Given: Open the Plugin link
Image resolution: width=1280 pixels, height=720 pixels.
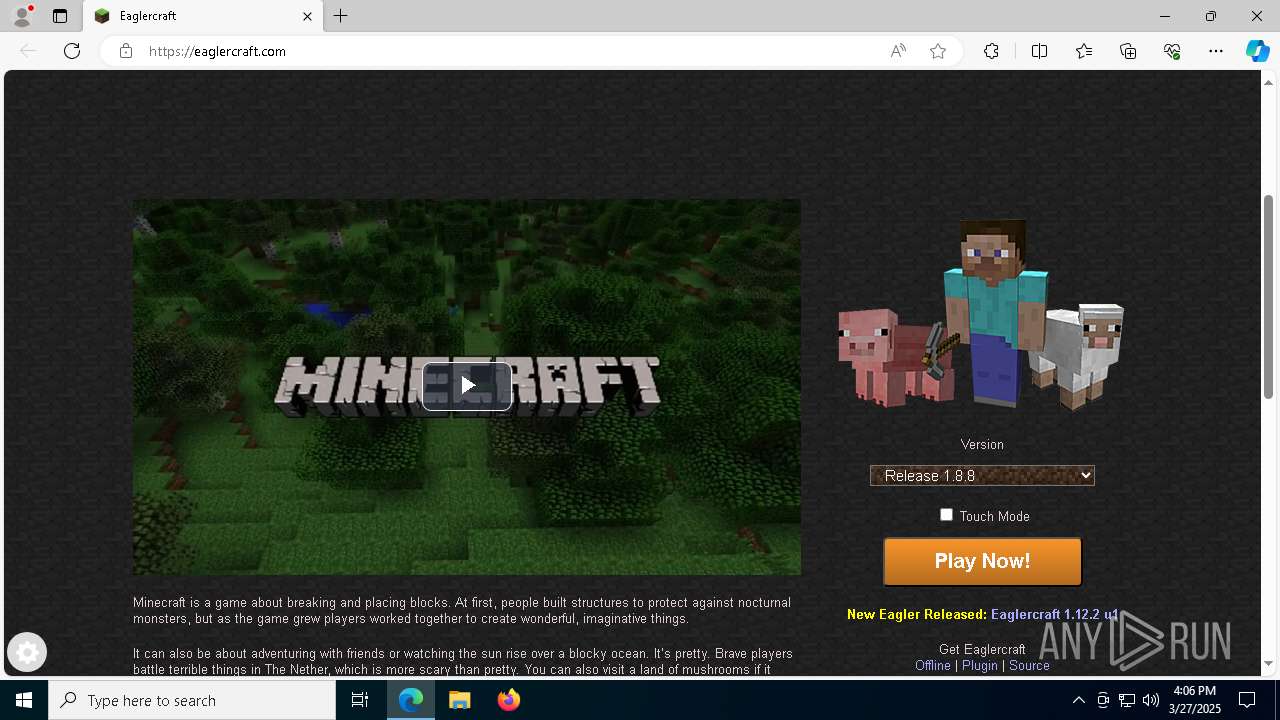Looking at the screenshot, I should [x=980, y=666].
